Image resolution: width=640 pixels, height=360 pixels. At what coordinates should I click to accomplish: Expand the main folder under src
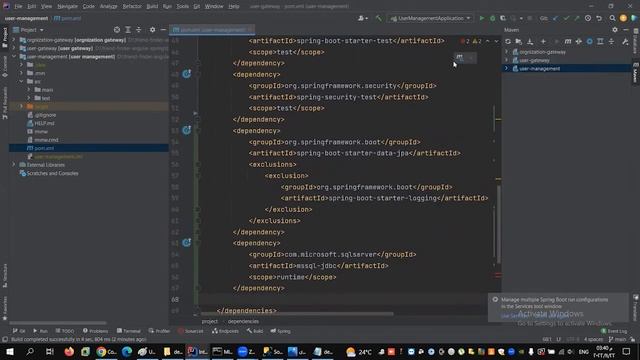[29, 90]
